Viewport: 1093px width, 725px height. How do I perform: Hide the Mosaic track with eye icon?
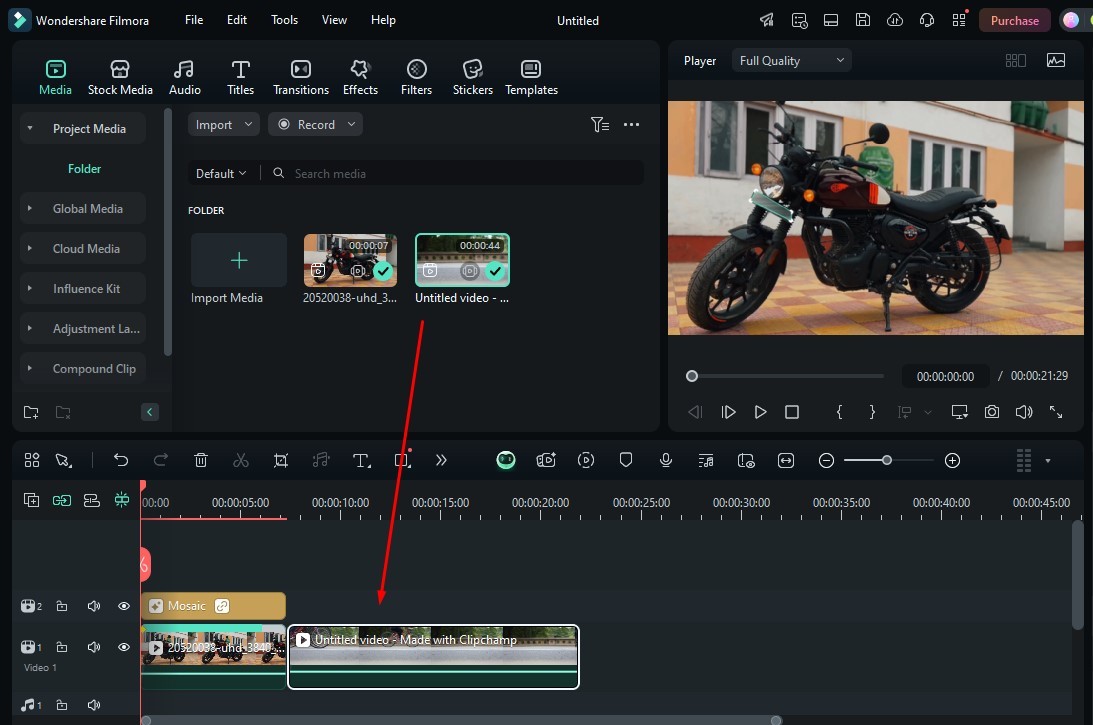click(124, 606)
